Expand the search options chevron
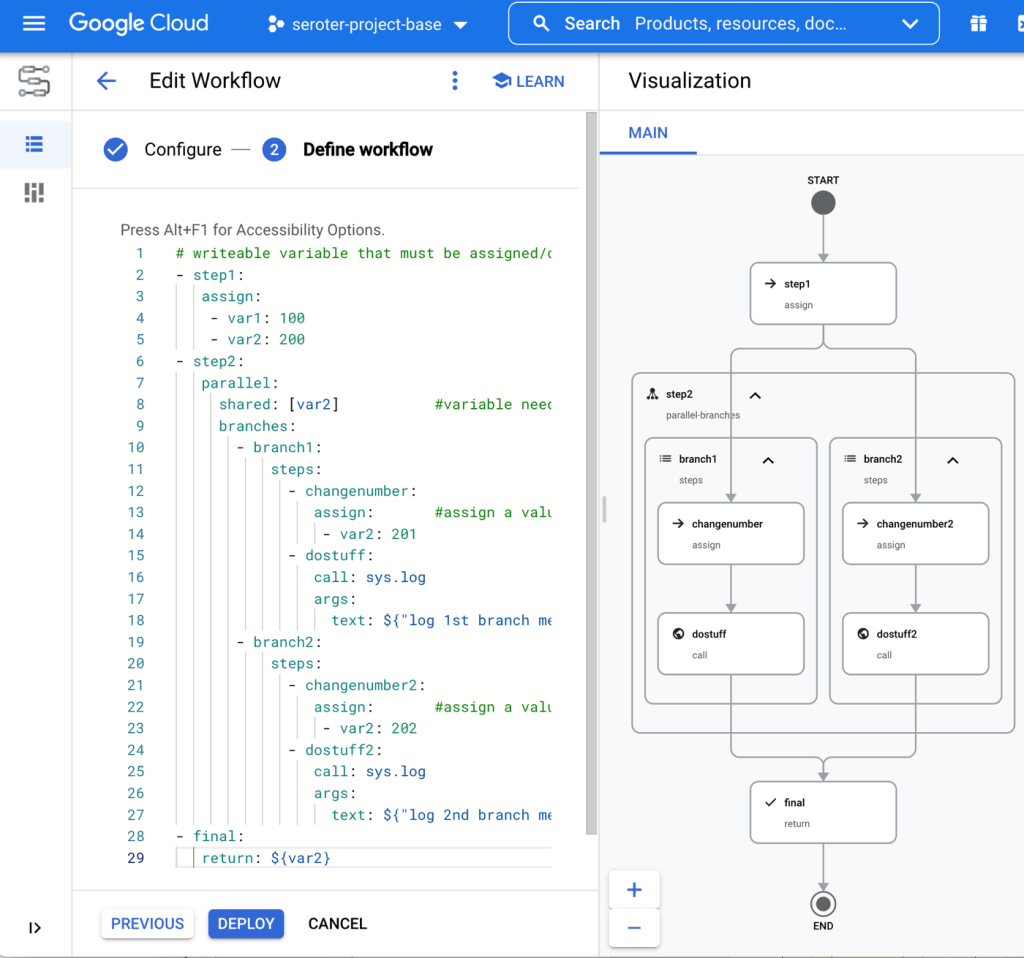 coord(908,23)
